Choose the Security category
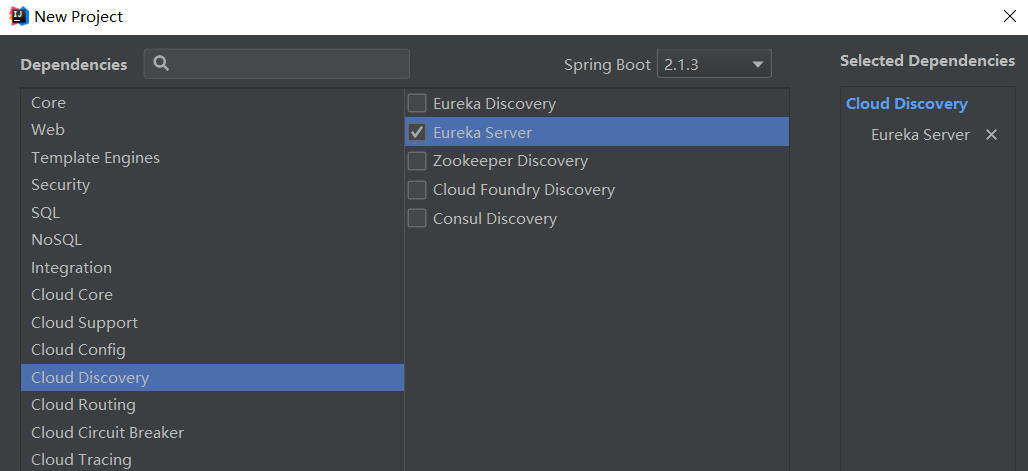Screen dimensions: 1028x471 212,185
